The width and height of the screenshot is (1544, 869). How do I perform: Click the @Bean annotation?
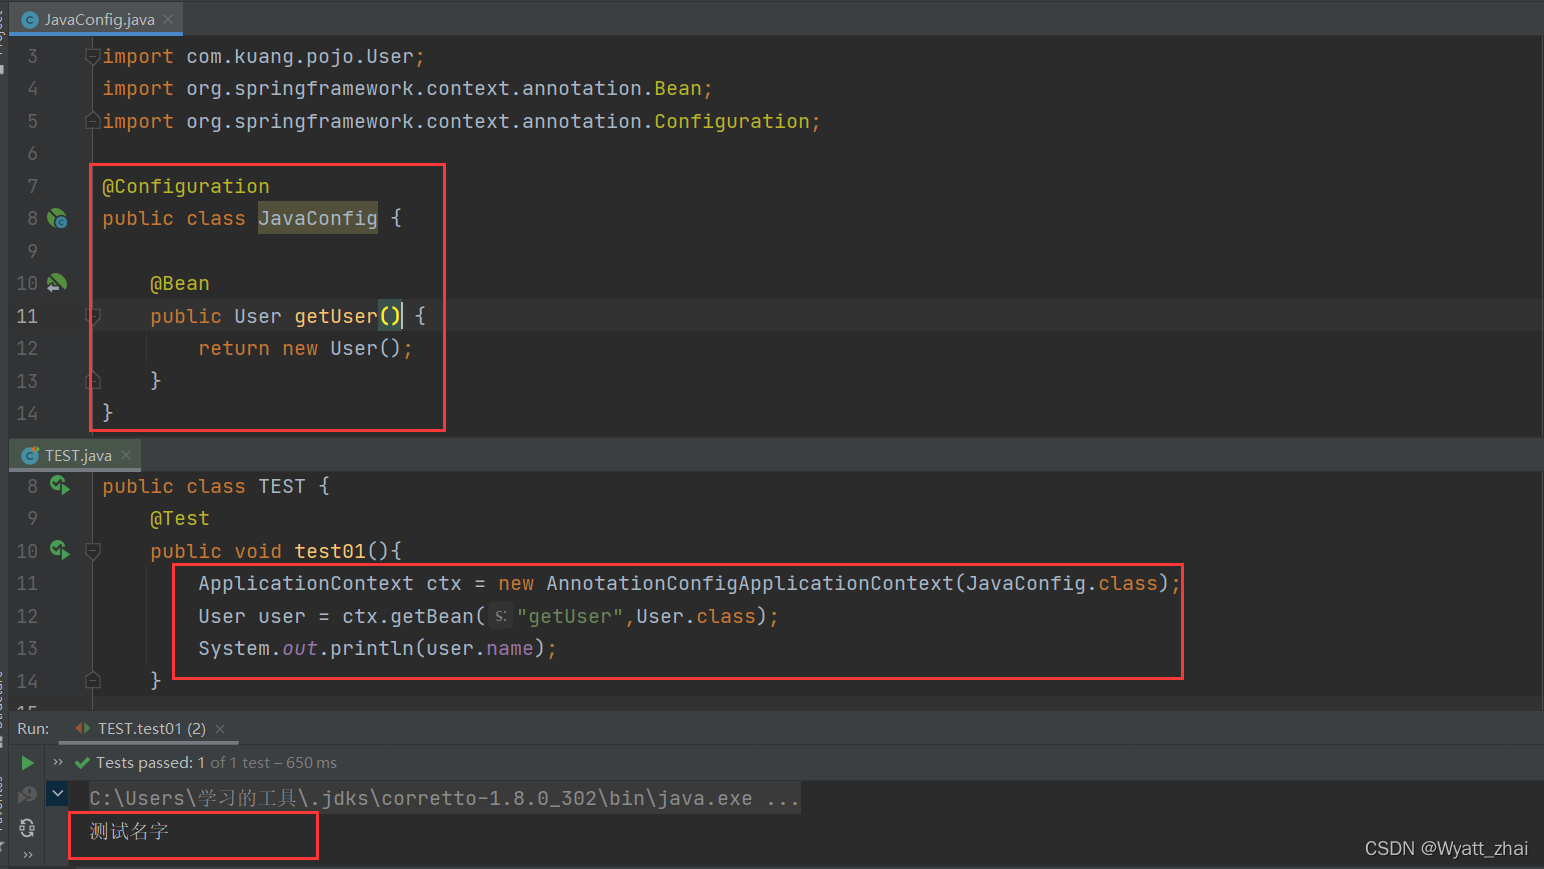point(180,284)
